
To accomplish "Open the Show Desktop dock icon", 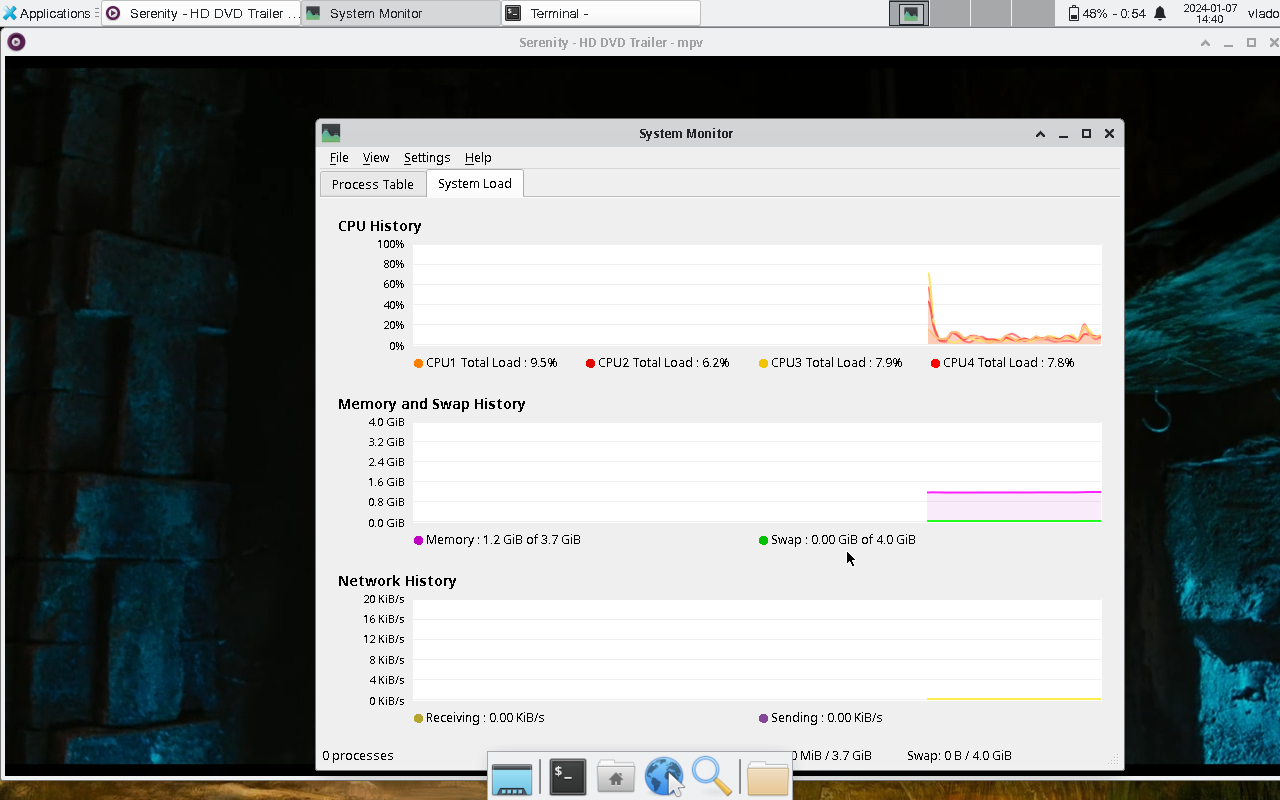I will pos(512,777).
